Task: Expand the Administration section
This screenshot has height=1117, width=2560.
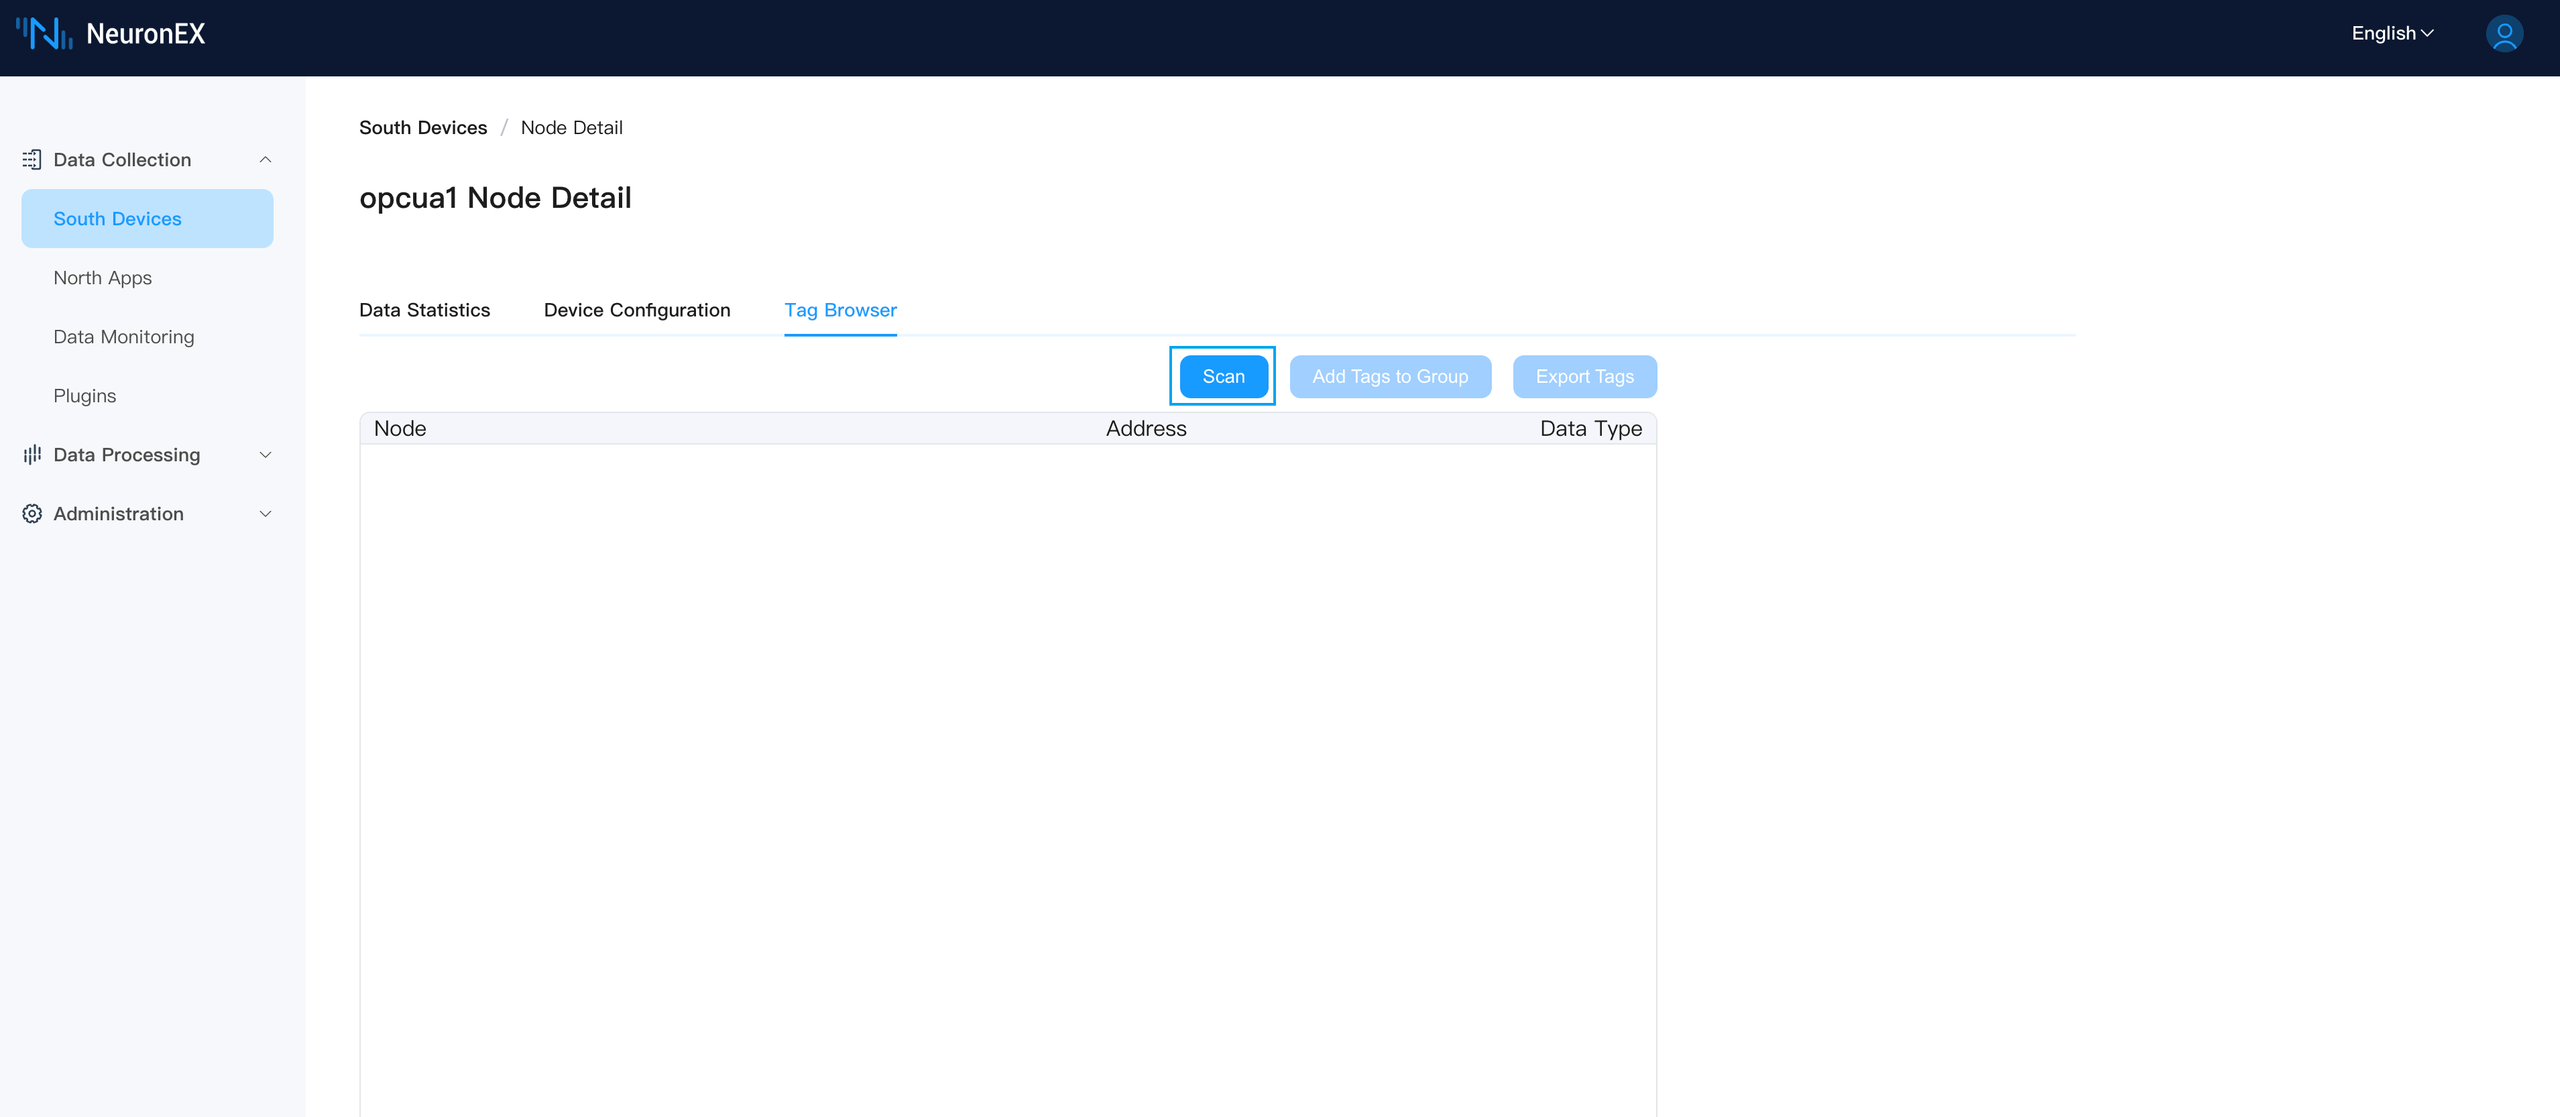Action: click(x=265, y=513)
